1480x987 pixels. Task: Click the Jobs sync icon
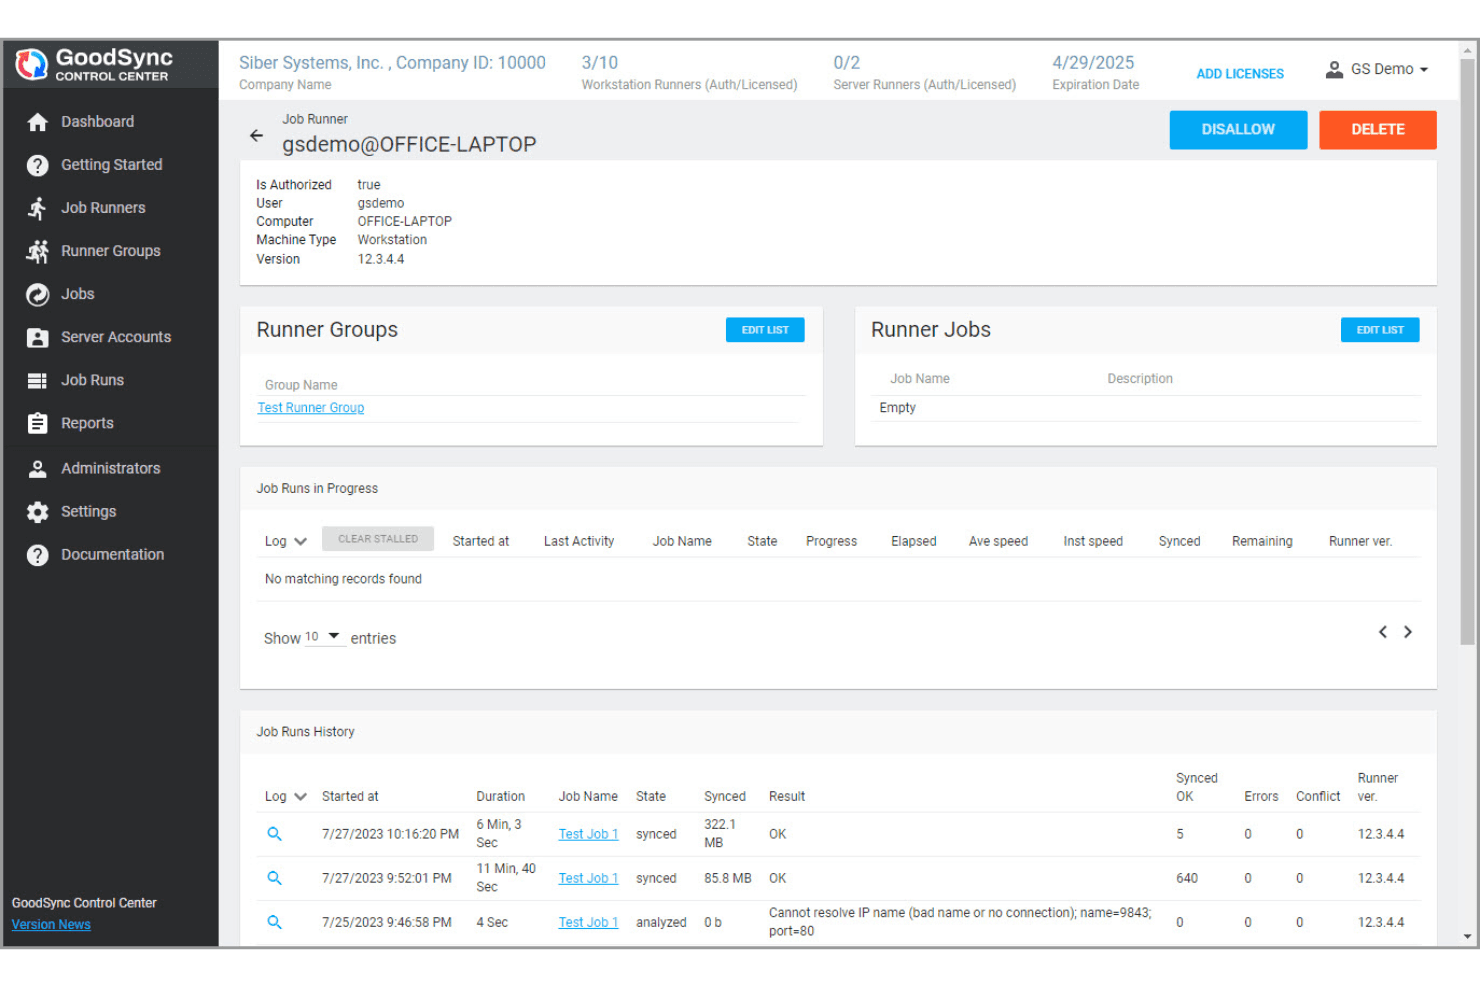coord(37,294)
